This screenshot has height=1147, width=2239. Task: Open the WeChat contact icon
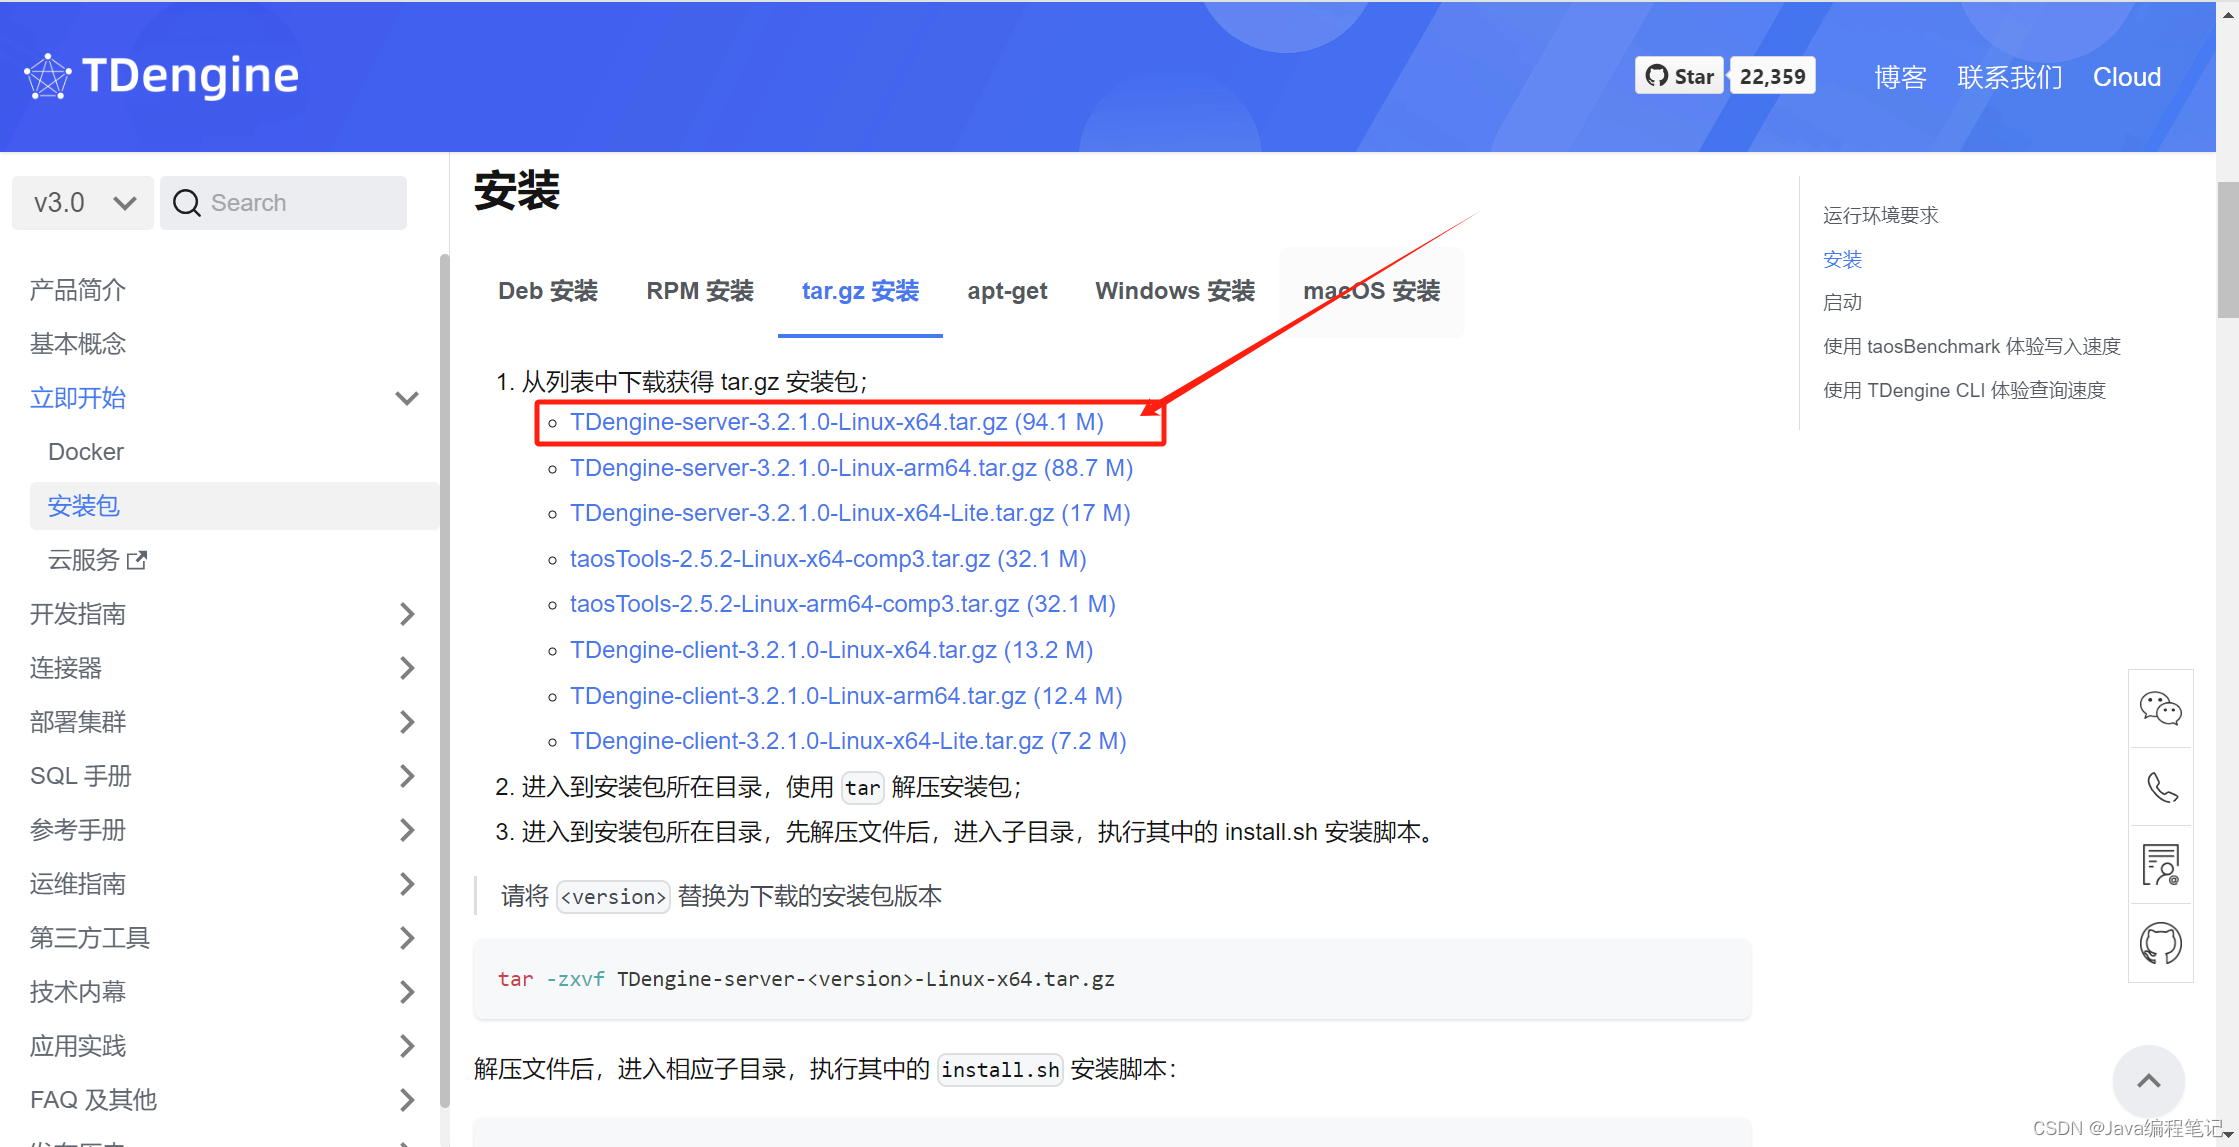pos(2160,708)
